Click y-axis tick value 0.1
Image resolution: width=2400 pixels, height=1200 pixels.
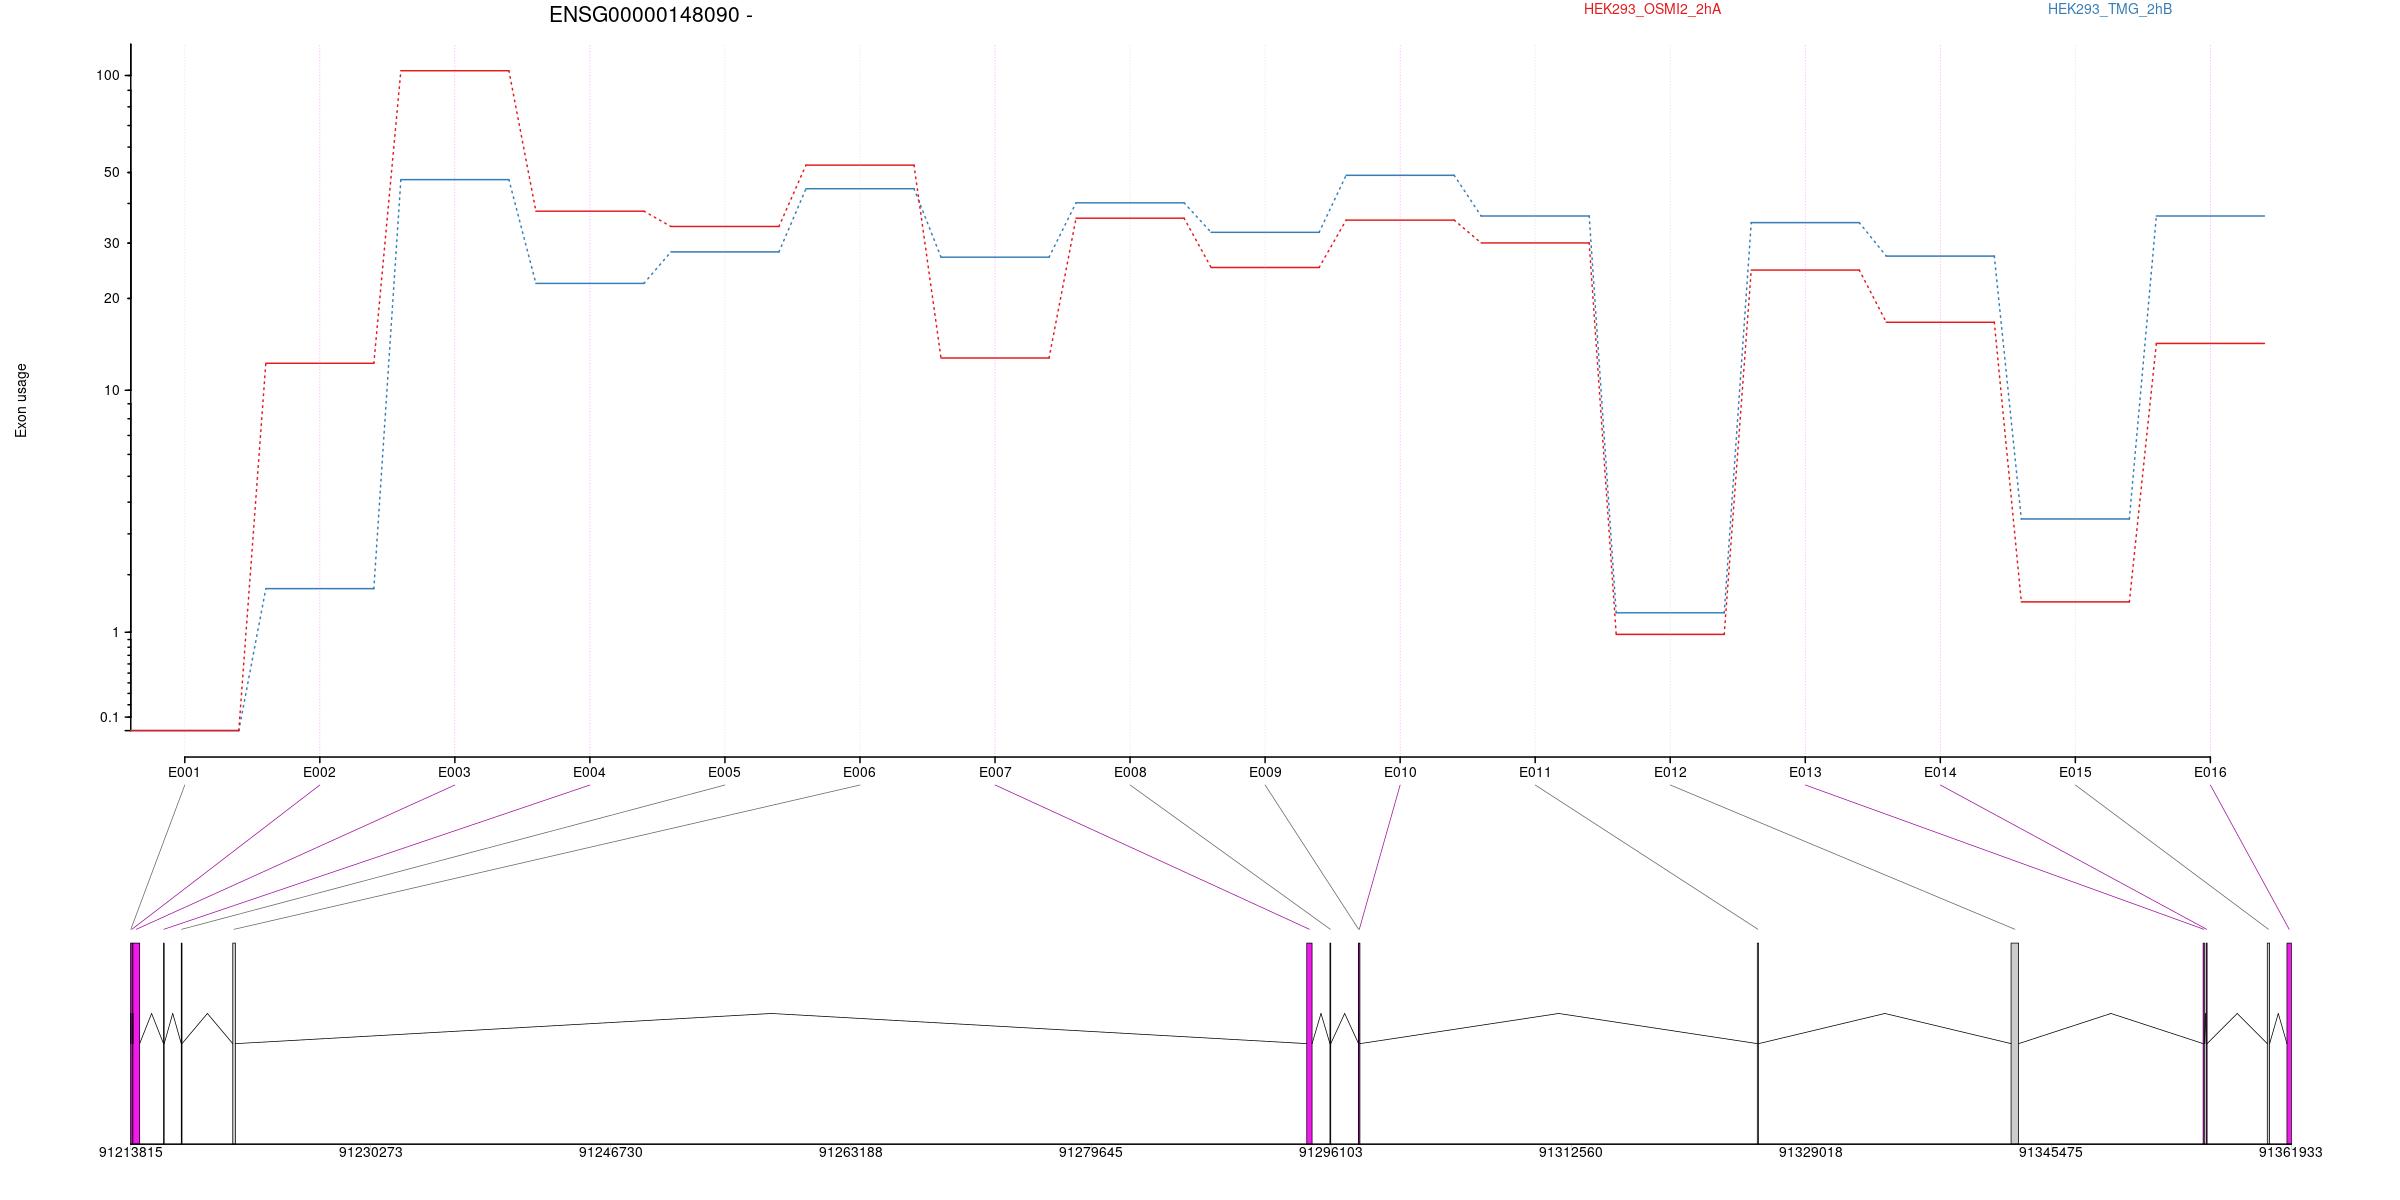pos(109,717)
